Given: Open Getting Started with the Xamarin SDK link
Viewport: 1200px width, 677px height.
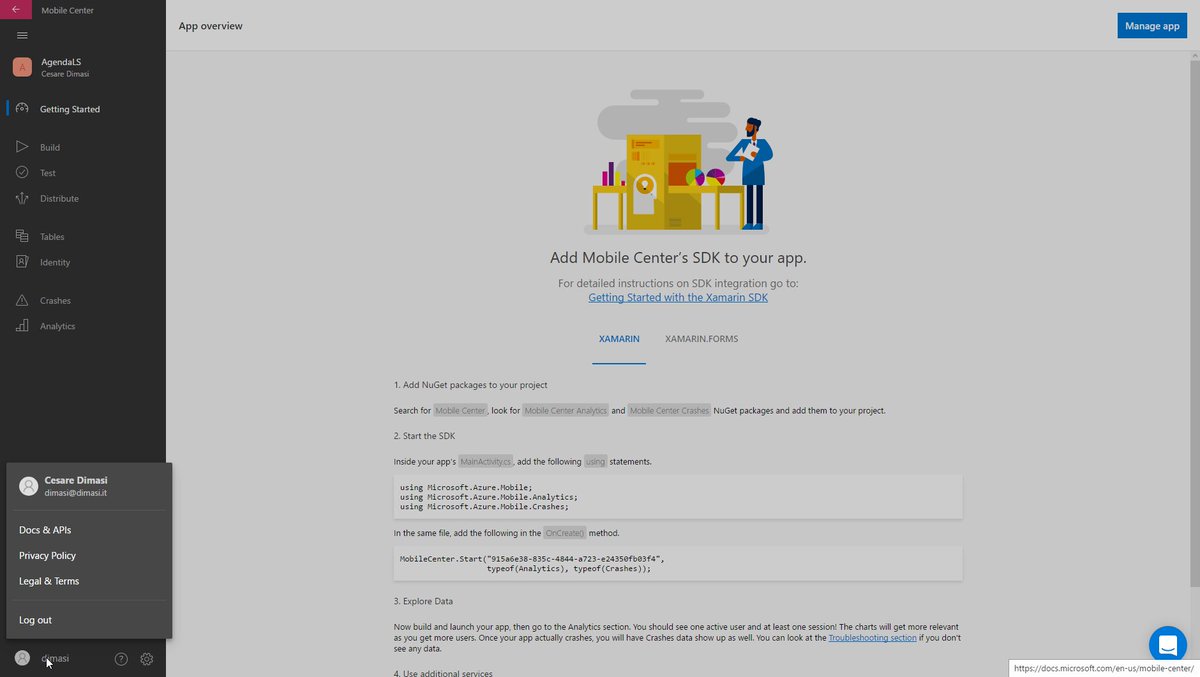Looking at the screenshot, I should point(678,297).
